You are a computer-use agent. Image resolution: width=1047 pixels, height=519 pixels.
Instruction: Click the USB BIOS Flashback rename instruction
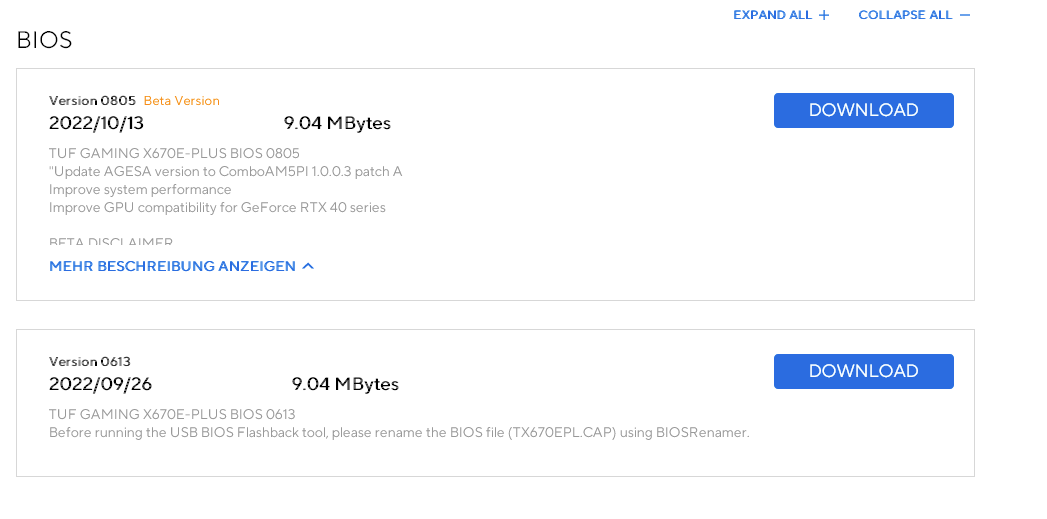pyautogui.click(x=399, y=433)
